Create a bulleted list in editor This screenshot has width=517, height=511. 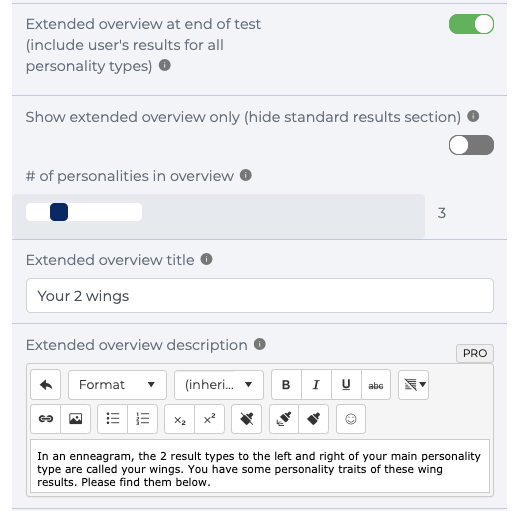(113, 419)
